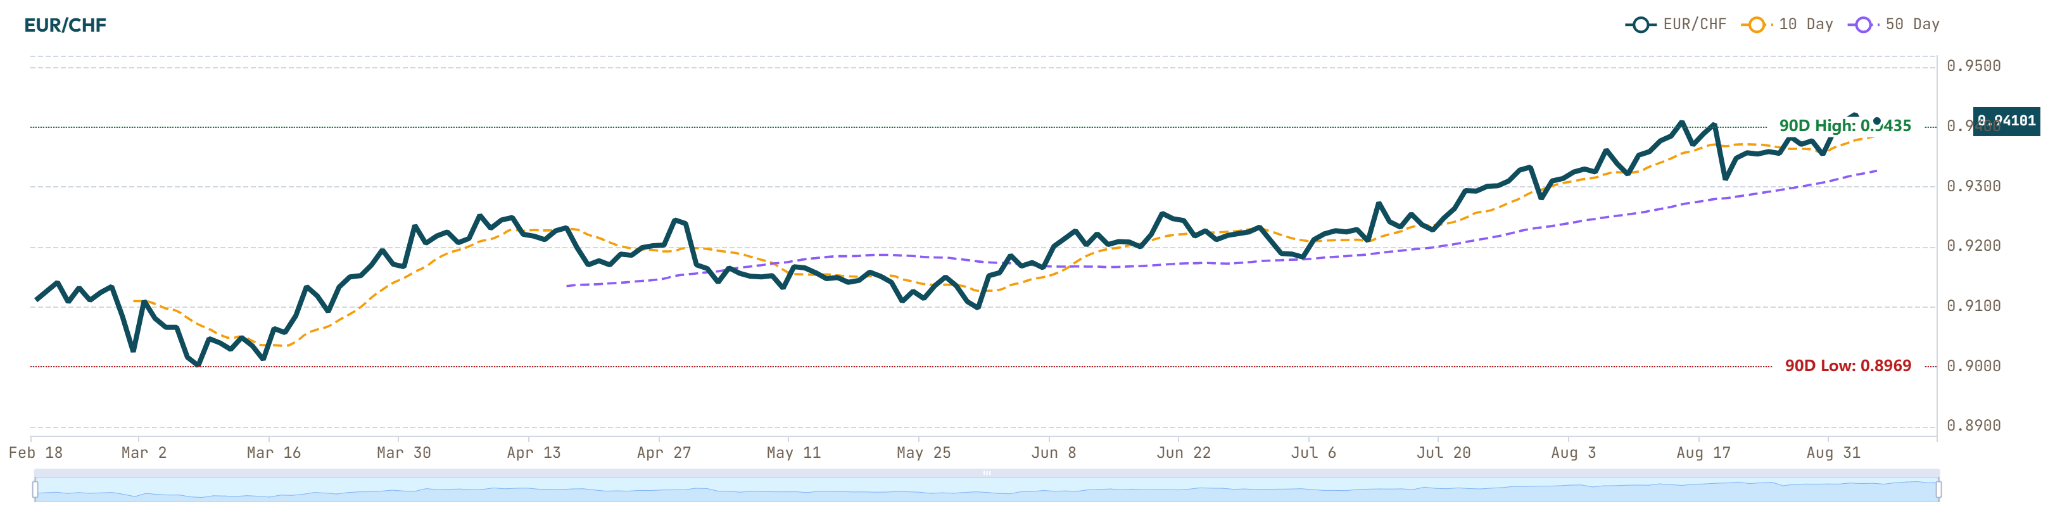Click the last data point on chart
The height and width of the screenshot is (507, 2048).
pyautogui.click(x=1877, y=121)
